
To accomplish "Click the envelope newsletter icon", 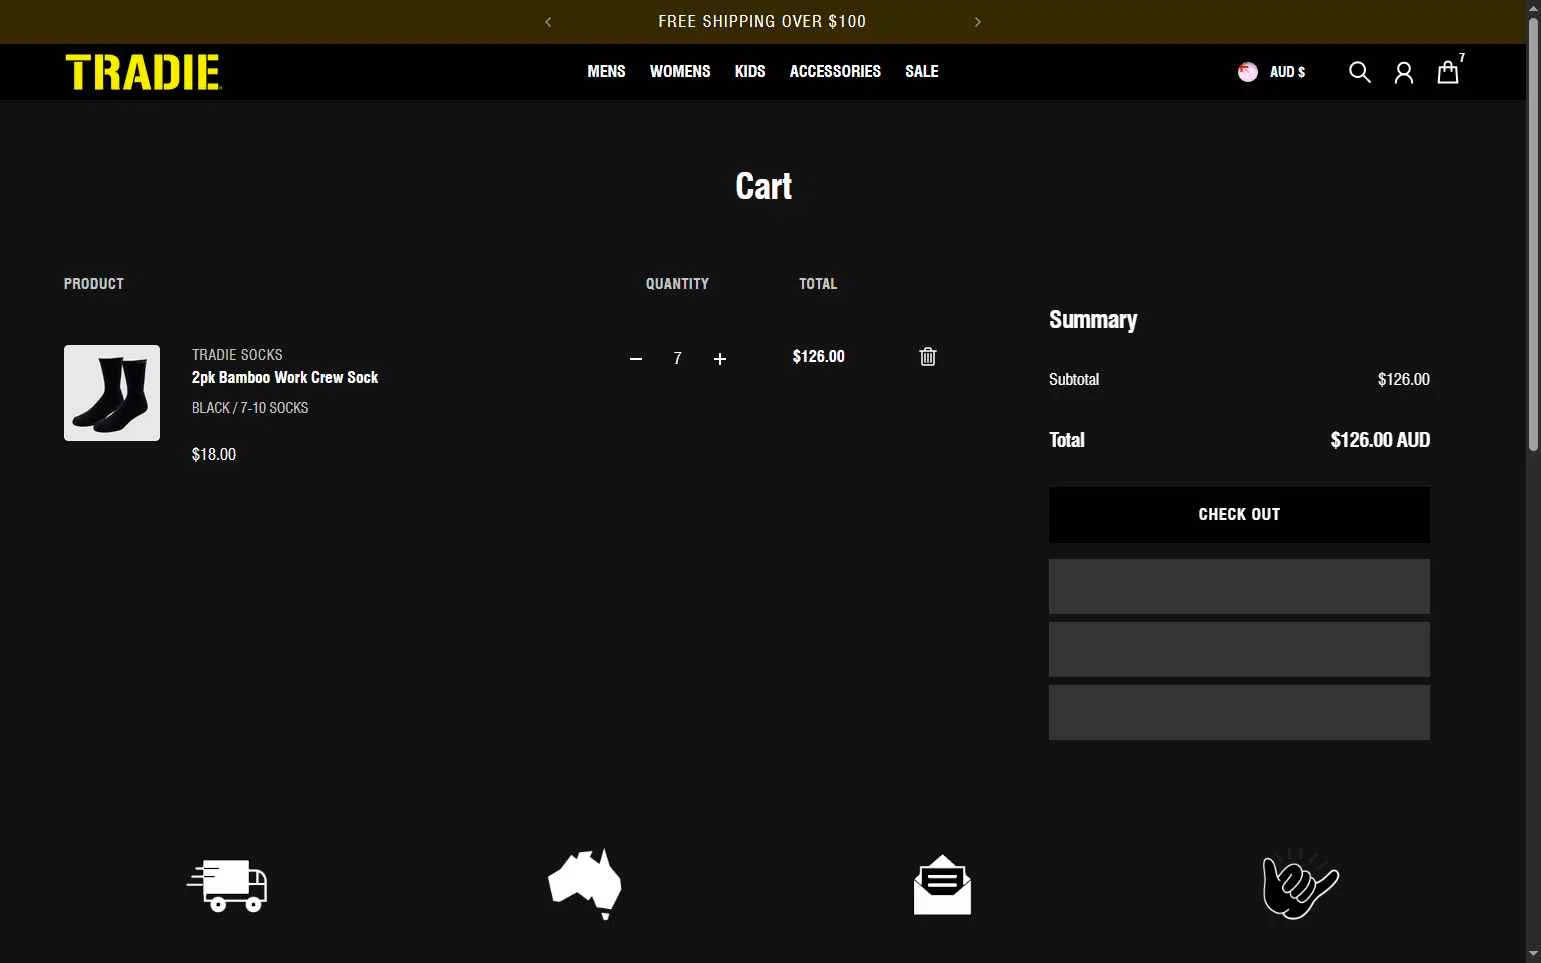I will pyautogui.click(x=942, y=885).
